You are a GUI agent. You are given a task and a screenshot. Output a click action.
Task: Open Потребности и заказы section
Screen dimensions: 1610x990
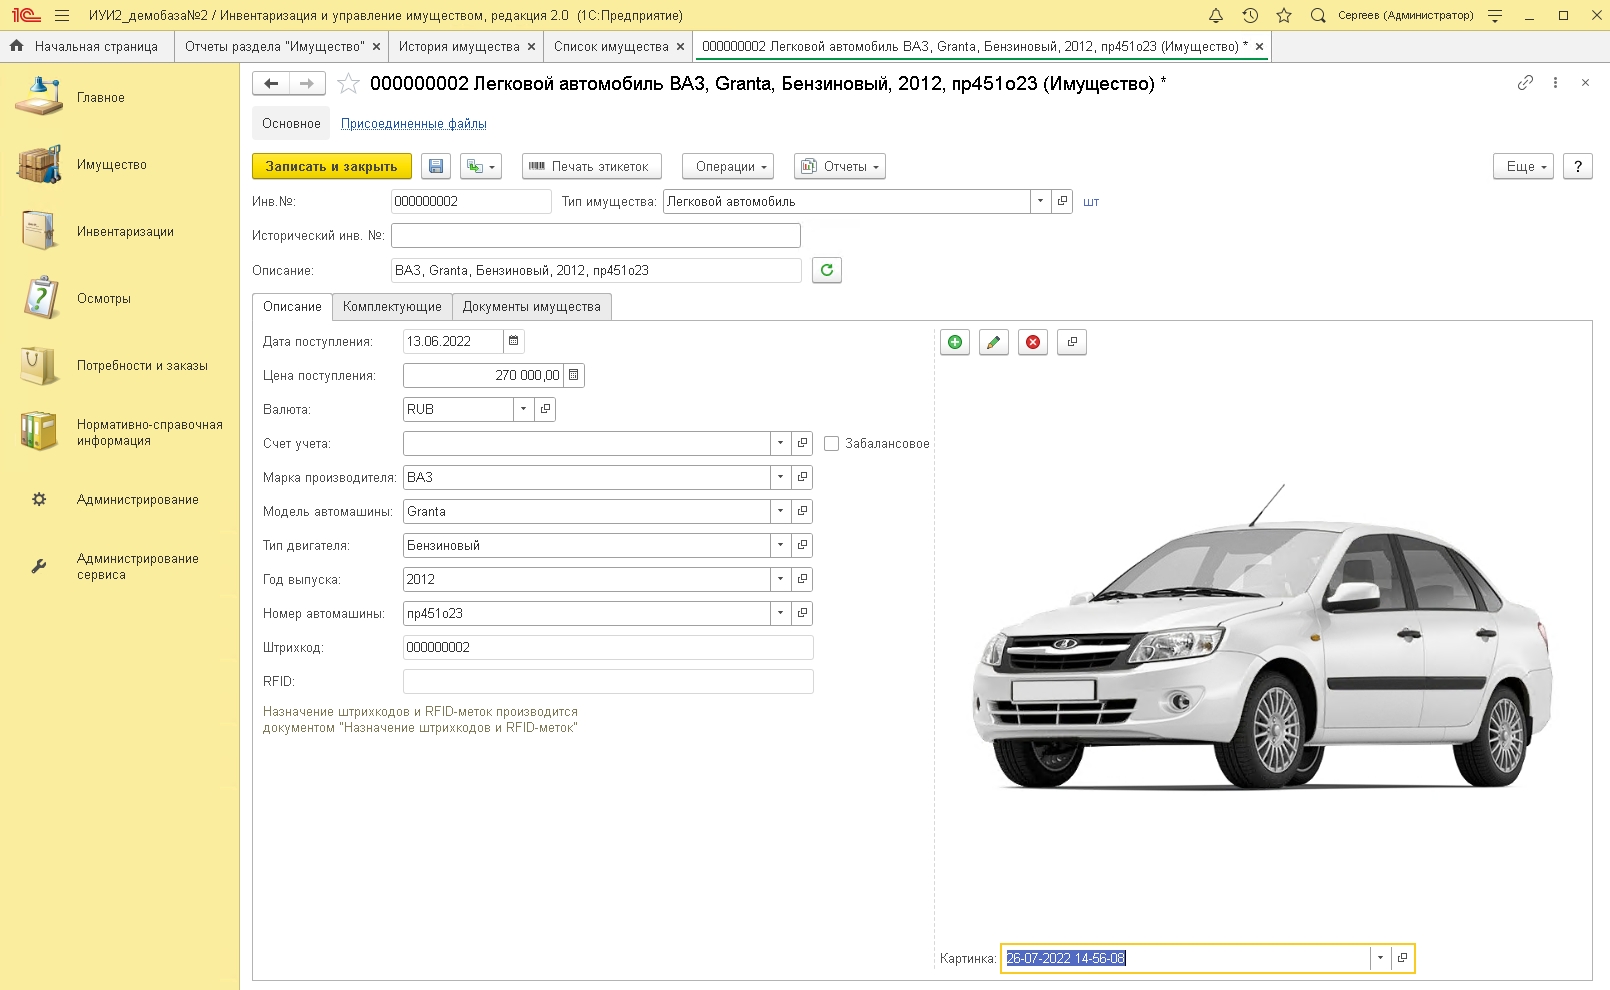click(120, 366)
